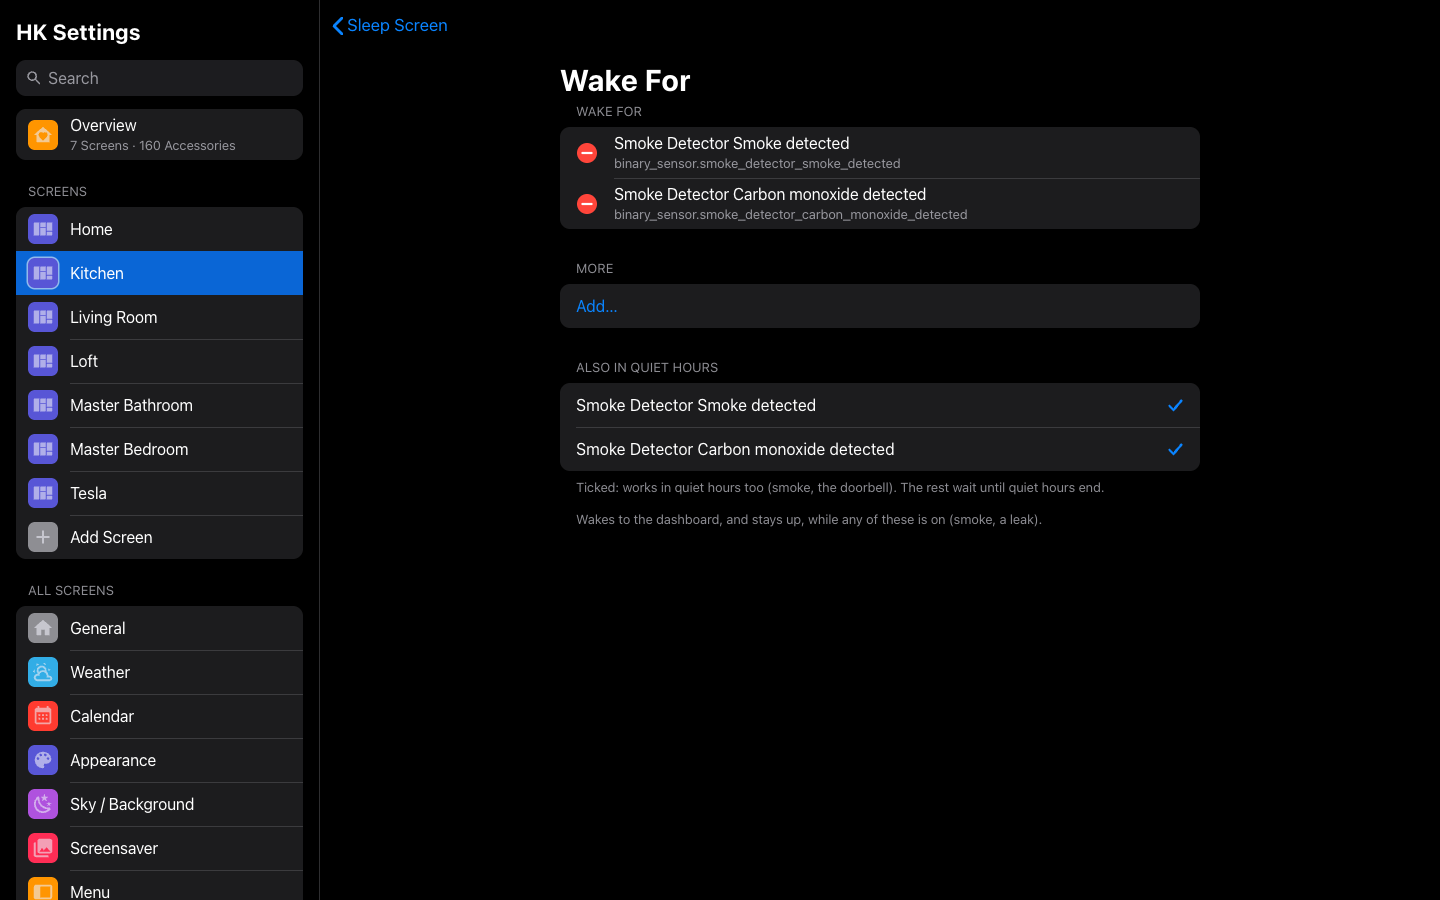This screenshot has width=1440, height=900.
Task: Untick Carbon monoxide quiet hours checkmark
Action: point(1175,449)
